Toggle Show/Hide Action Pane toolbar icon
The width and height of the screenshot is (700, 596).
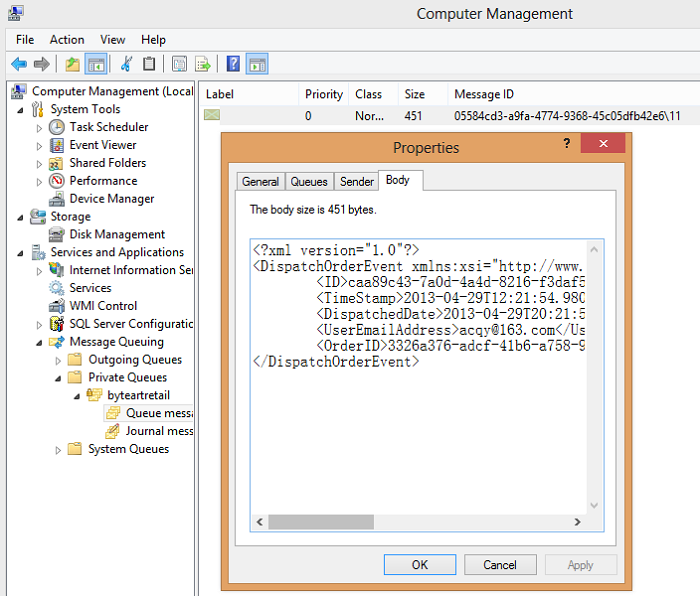point(257,64)
